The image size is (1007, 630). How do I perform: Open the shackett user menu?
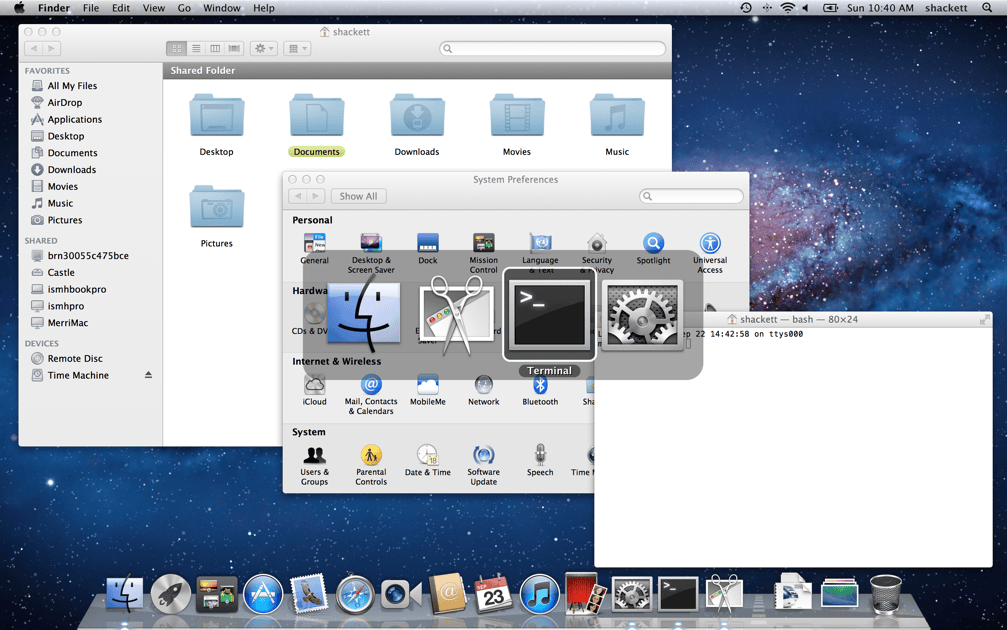click(946, 8)
